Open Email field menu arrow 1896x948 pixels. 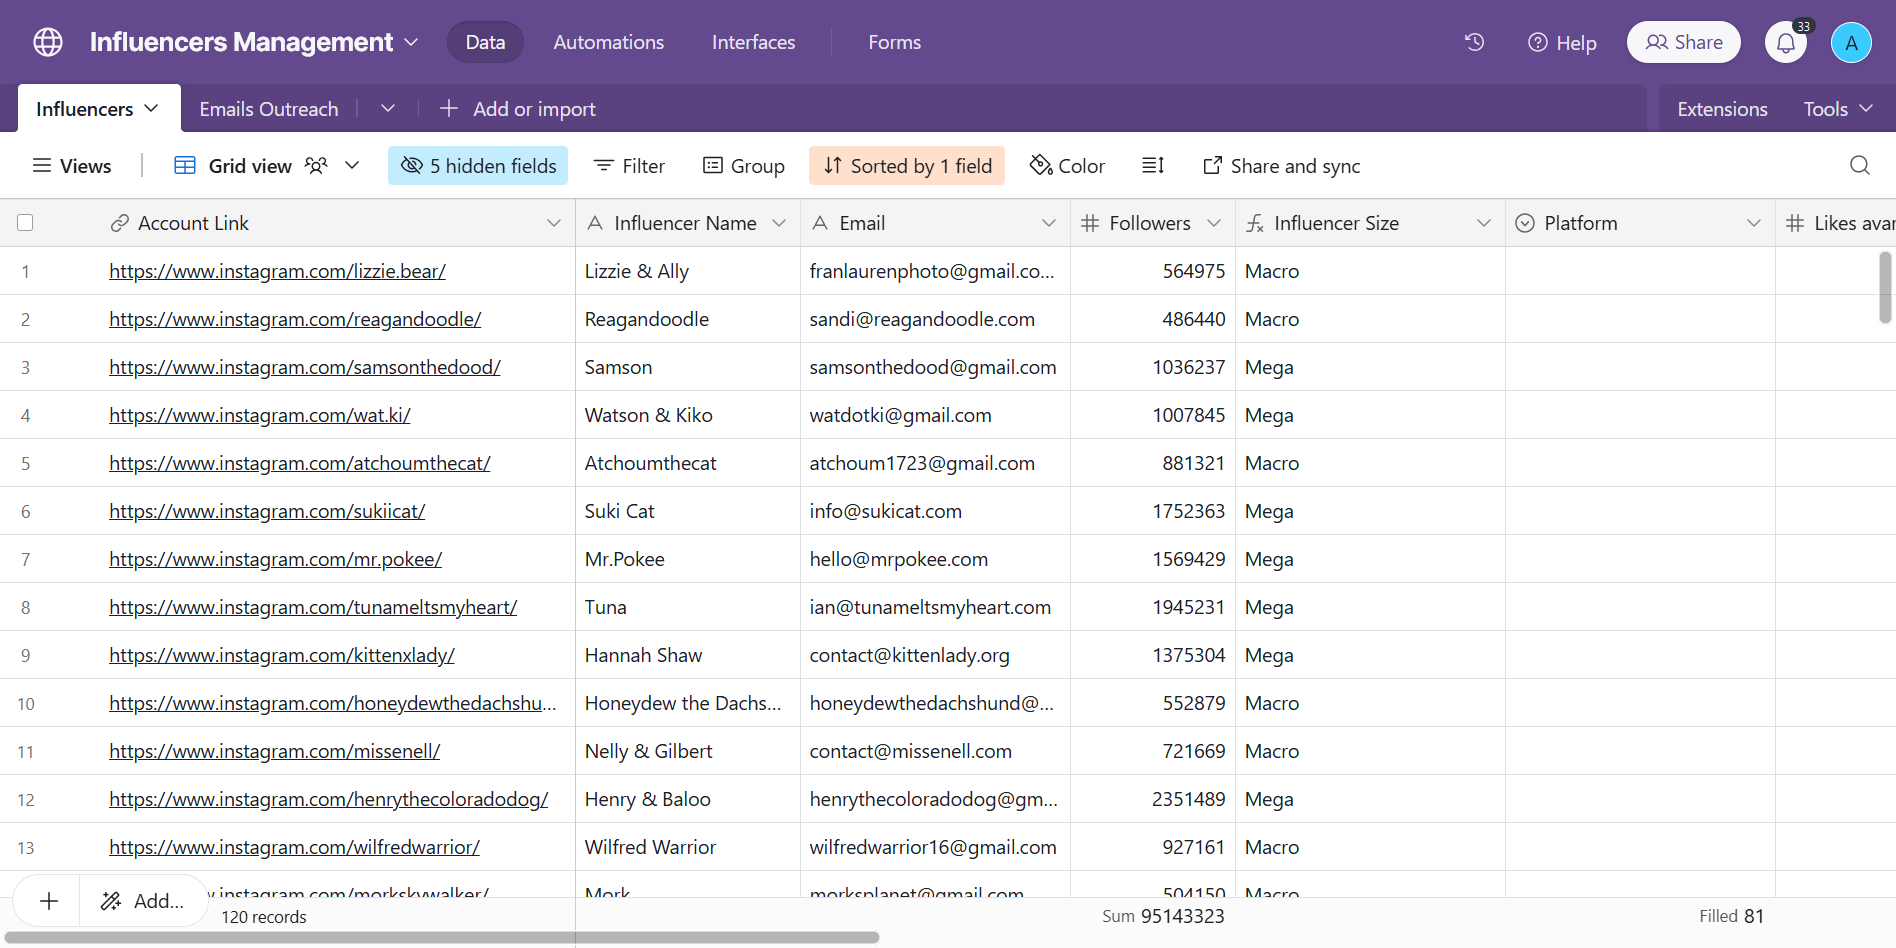[x=1049, y=223]
